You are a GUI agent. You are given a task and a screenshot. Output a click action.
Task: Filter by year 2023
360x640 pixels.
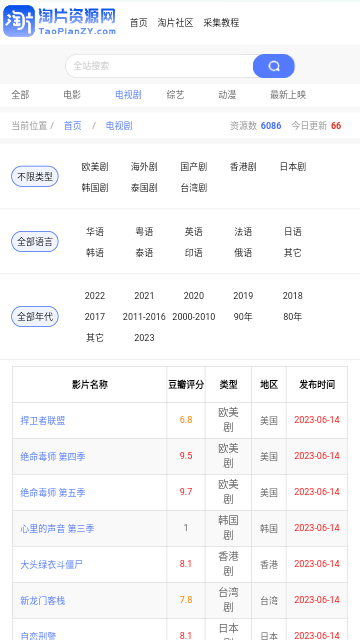coord(144,338)
